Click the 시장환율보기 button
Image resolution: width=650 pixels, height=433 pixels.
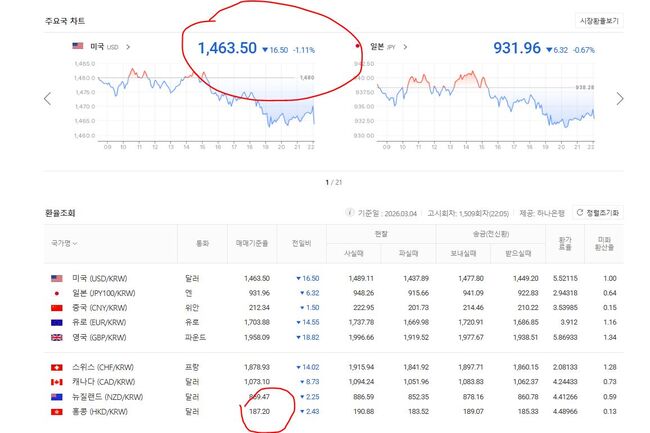pos(600,20)
